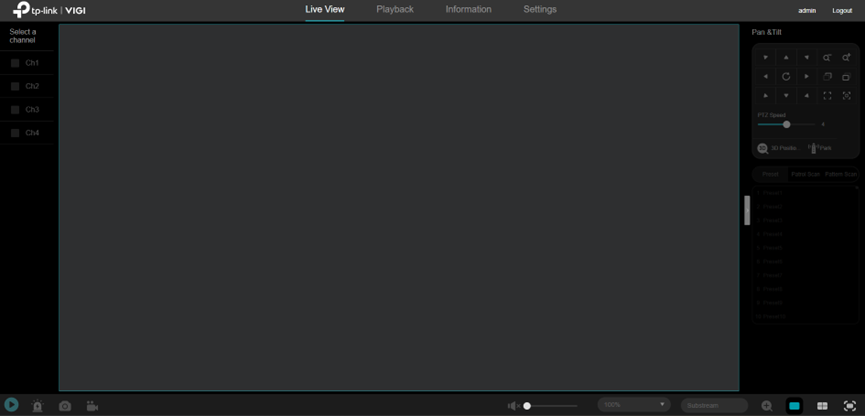Open the Settings tab
This screenshot has width=865, height=416.
click(x=540, y=9)
